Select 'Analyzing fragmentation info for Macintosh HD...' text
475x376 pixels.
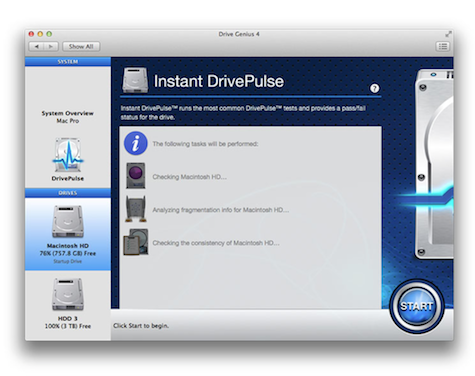pos(221,210)
